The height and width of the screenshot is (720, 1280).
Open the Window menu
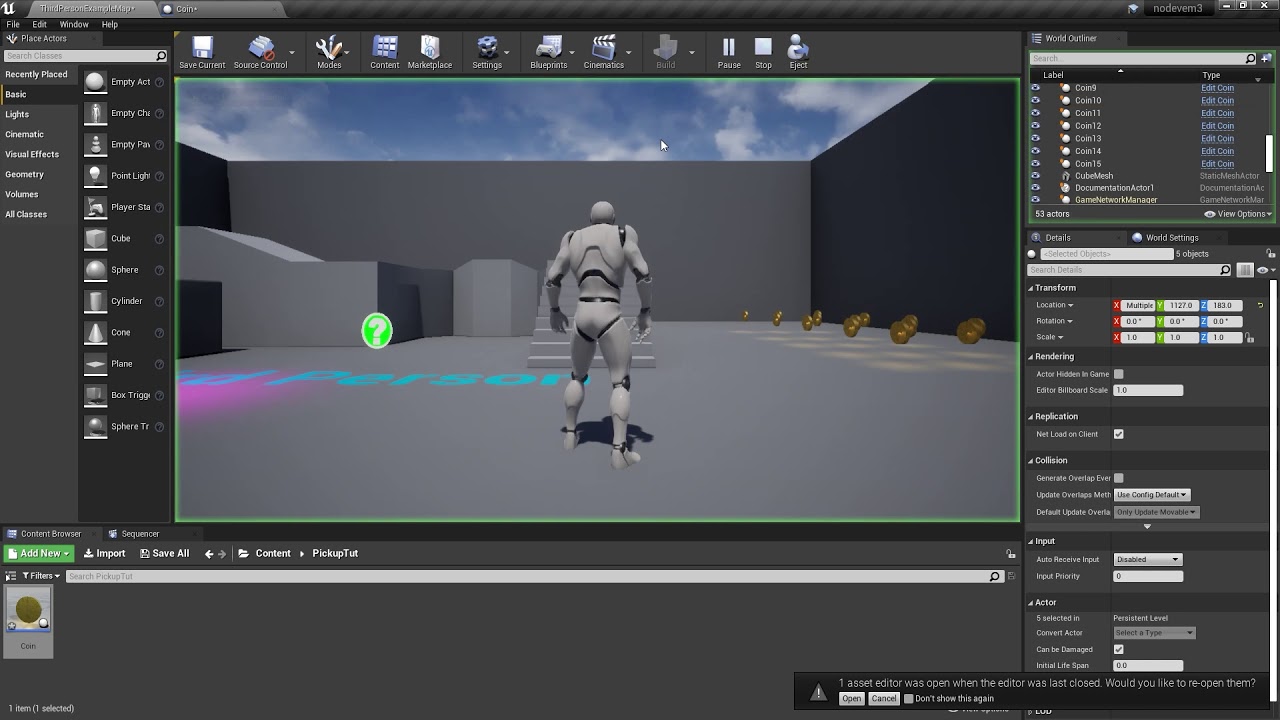point(74,24)
